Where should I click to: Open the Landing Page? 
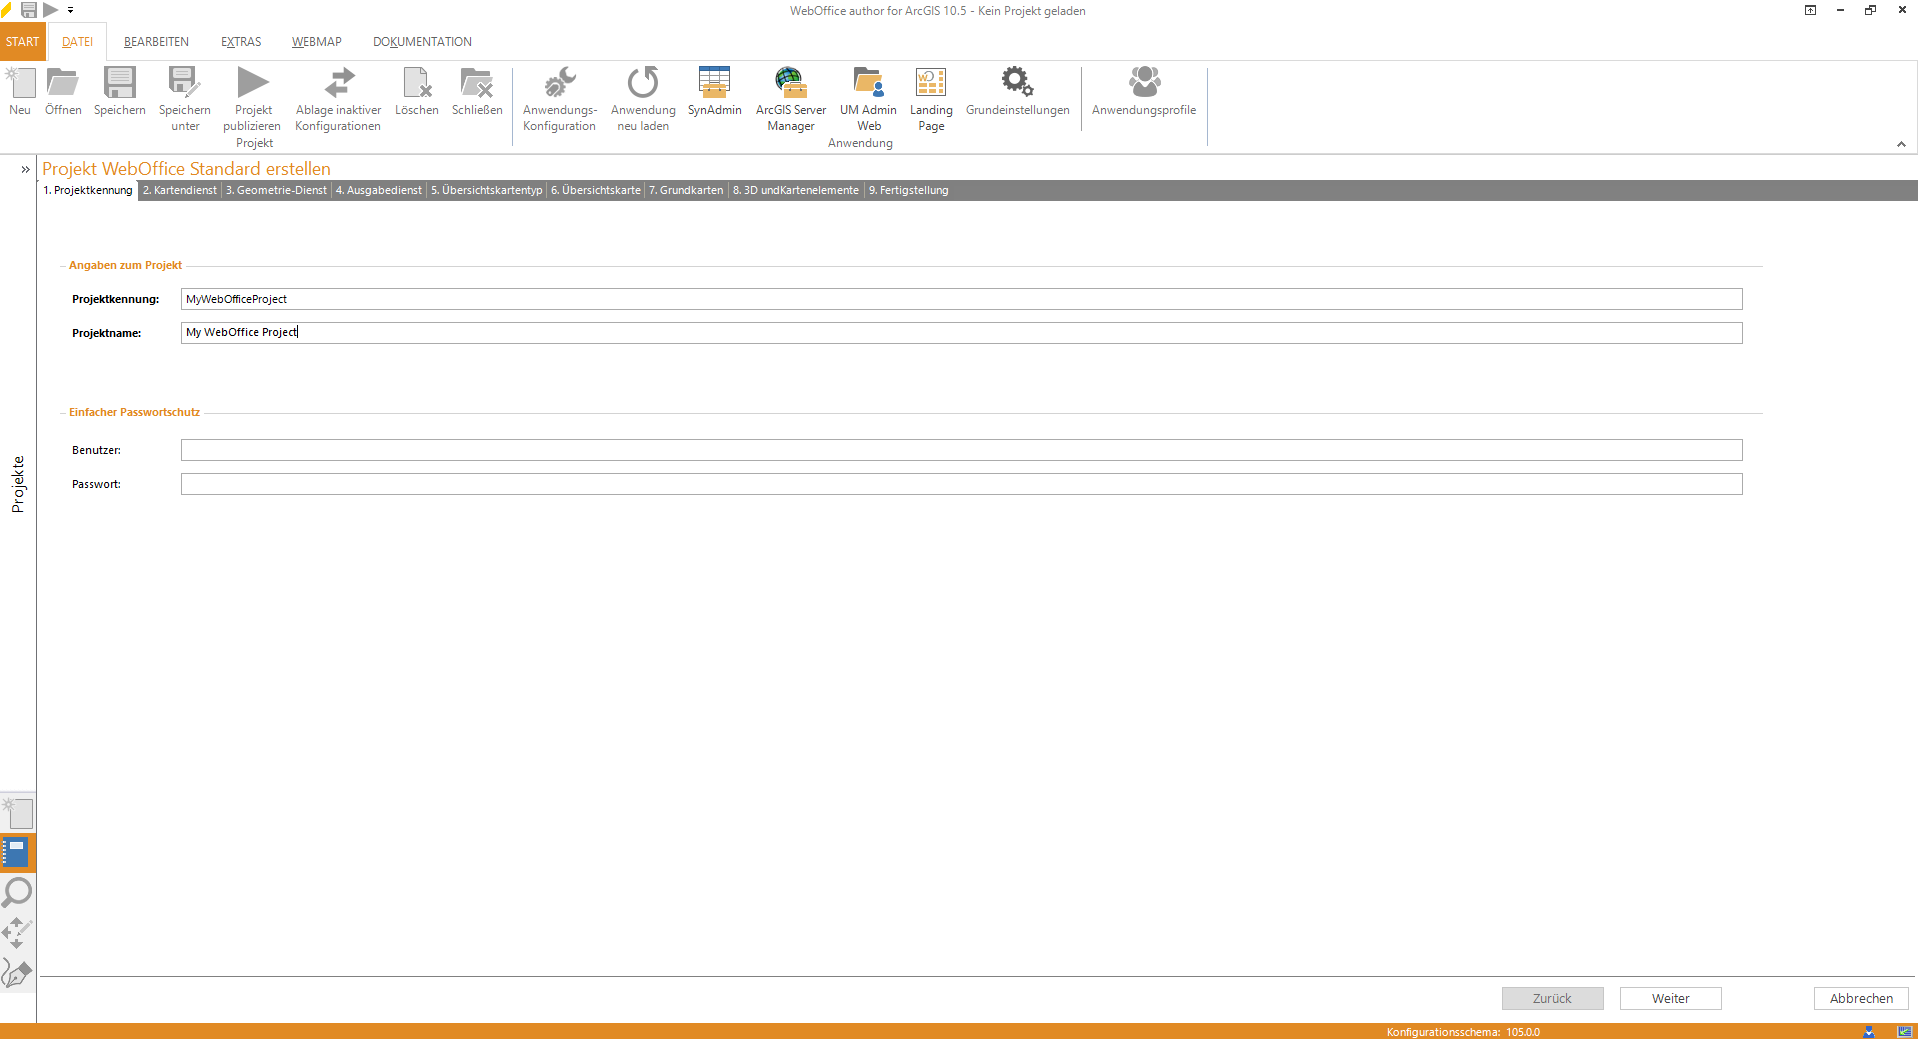[x=931, y=100]
